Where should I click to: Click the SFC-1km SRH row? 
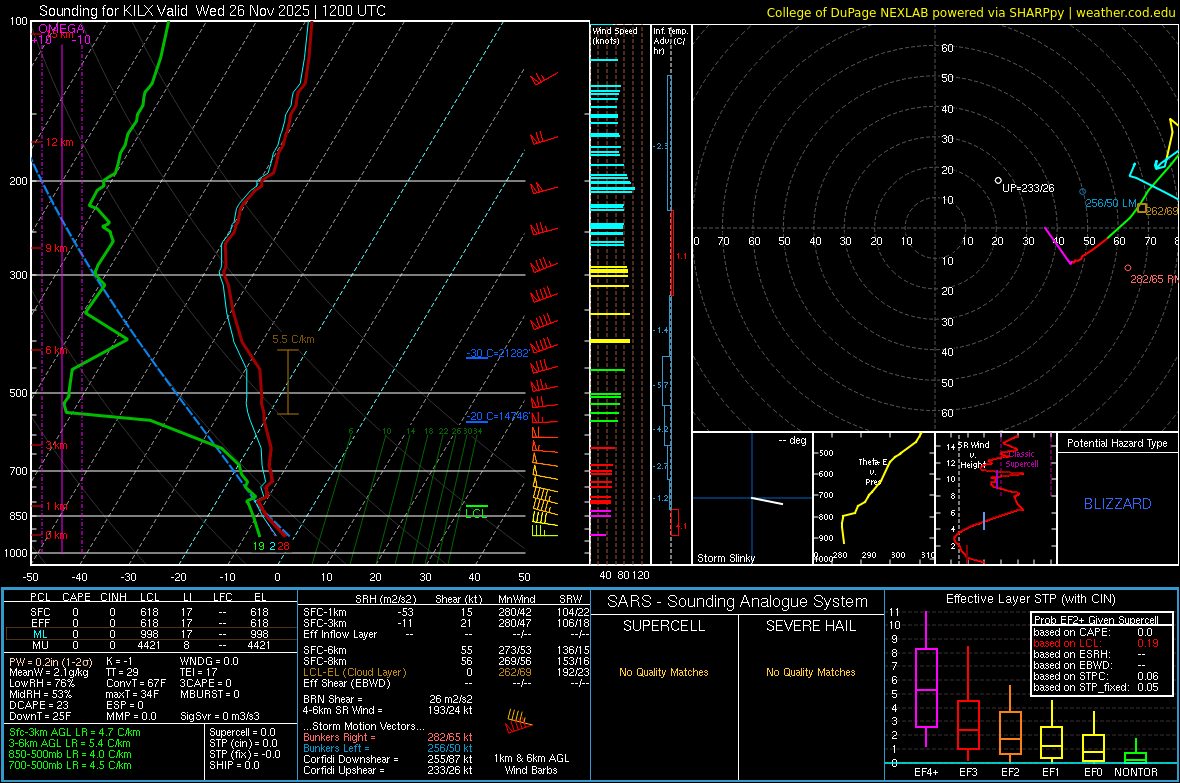(446, 612)
